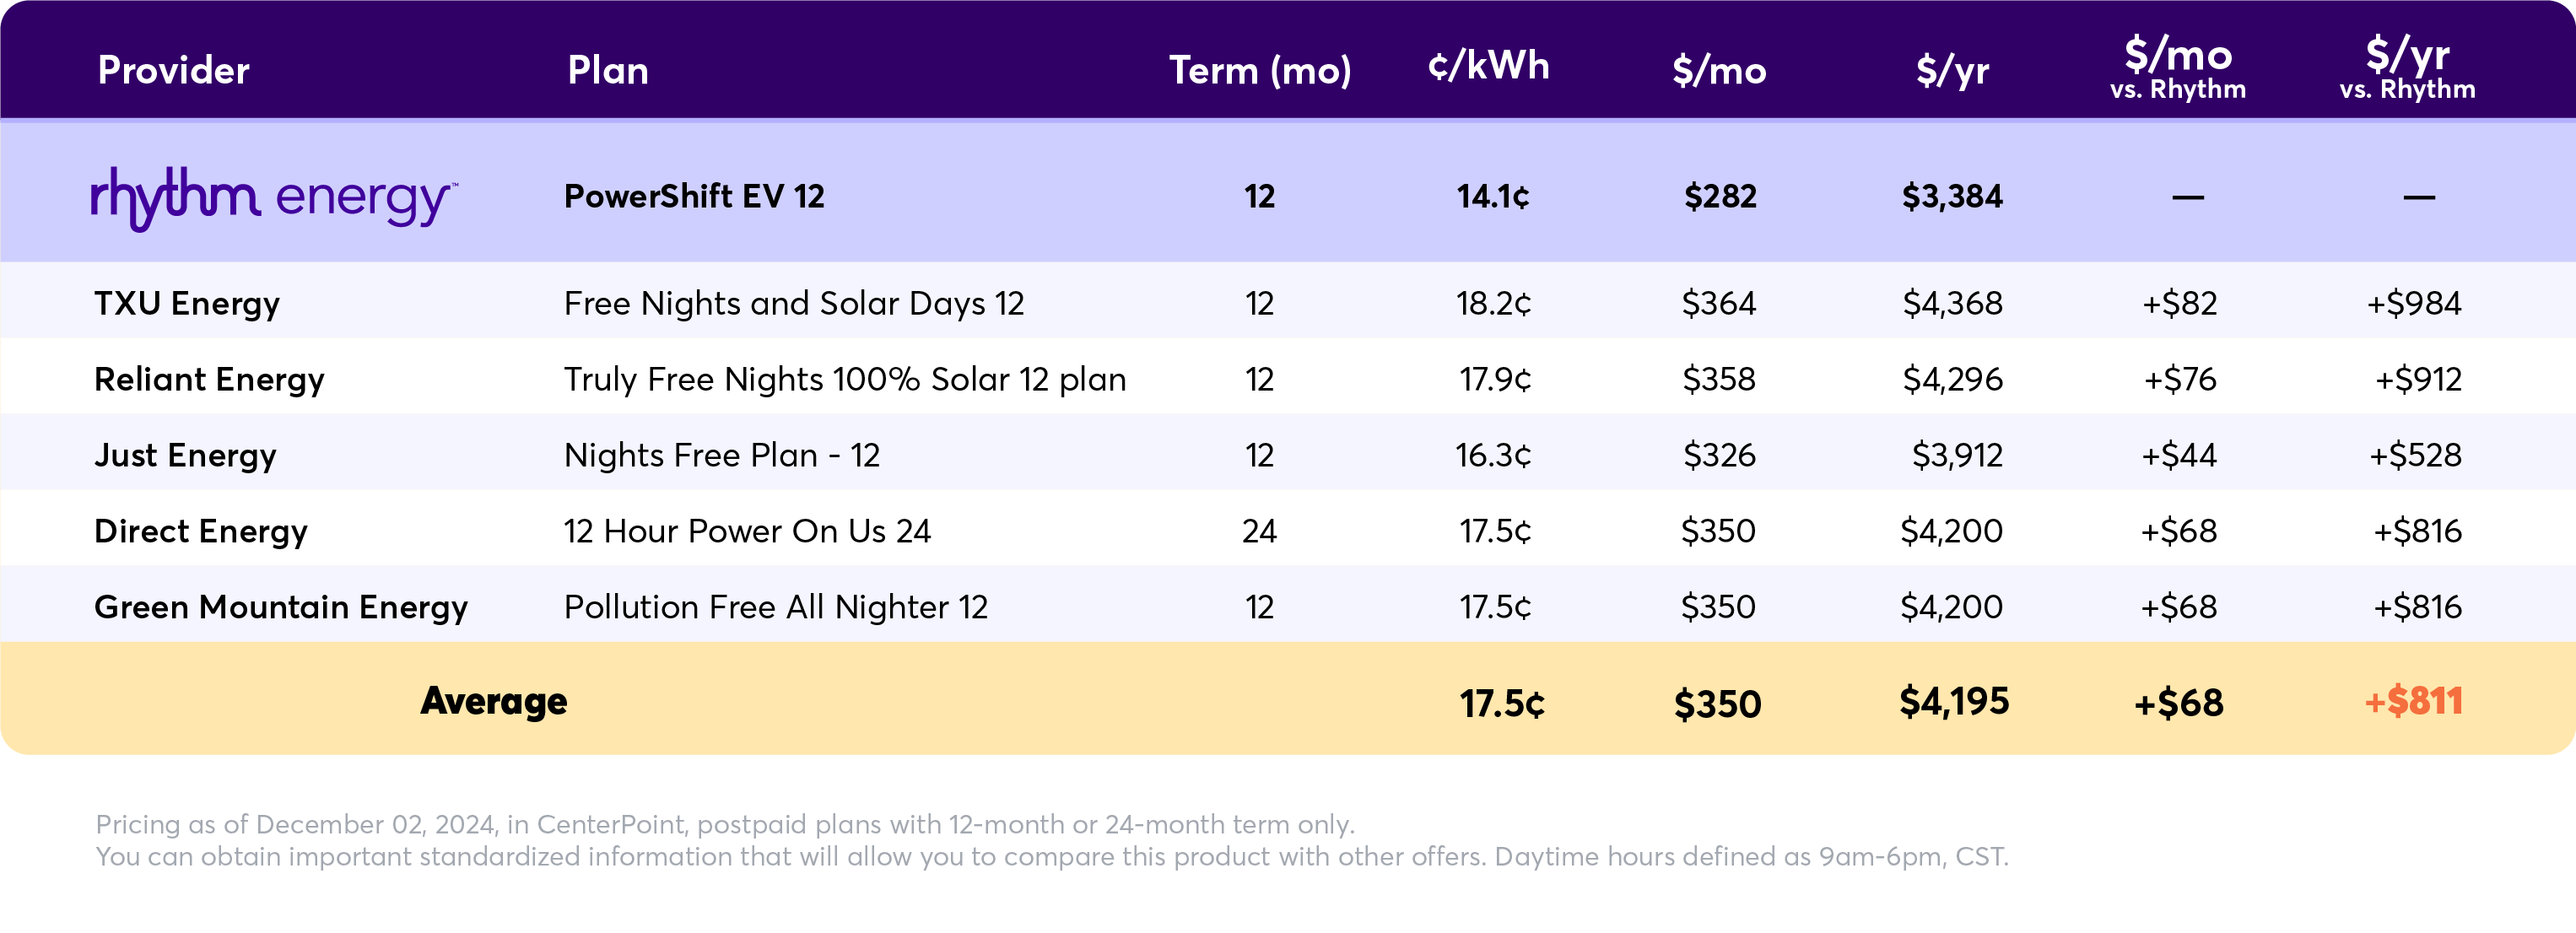
Task: Click the 12 Hour Power On Us 24 plan
Action: pyautogui.click(x=746, y=531)
